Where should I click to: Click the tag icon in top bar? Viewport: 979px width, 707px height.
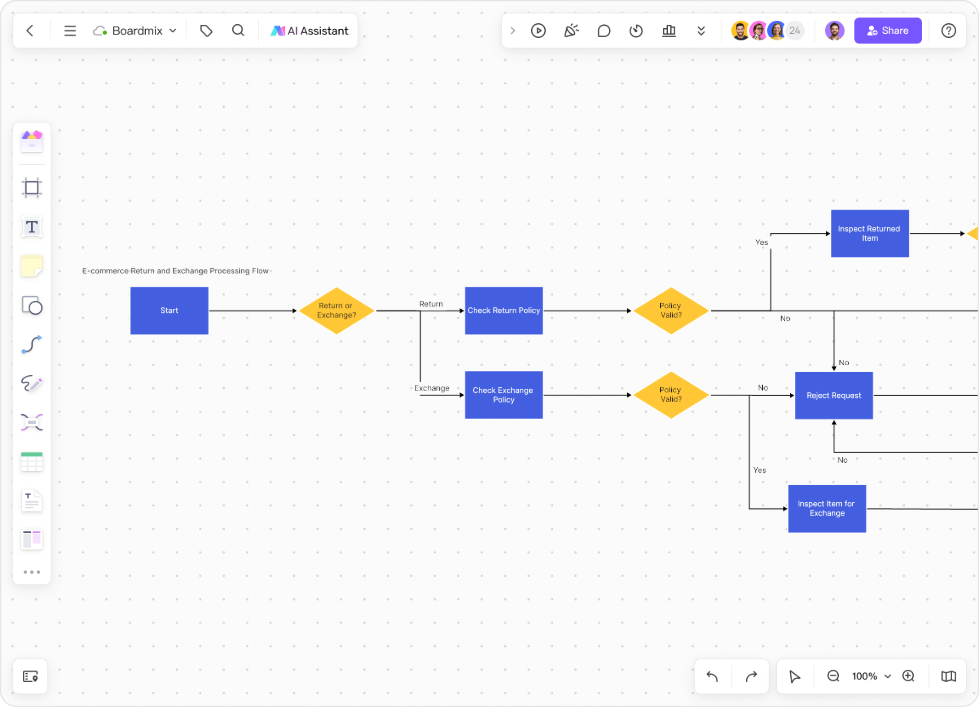pos(206,31)
